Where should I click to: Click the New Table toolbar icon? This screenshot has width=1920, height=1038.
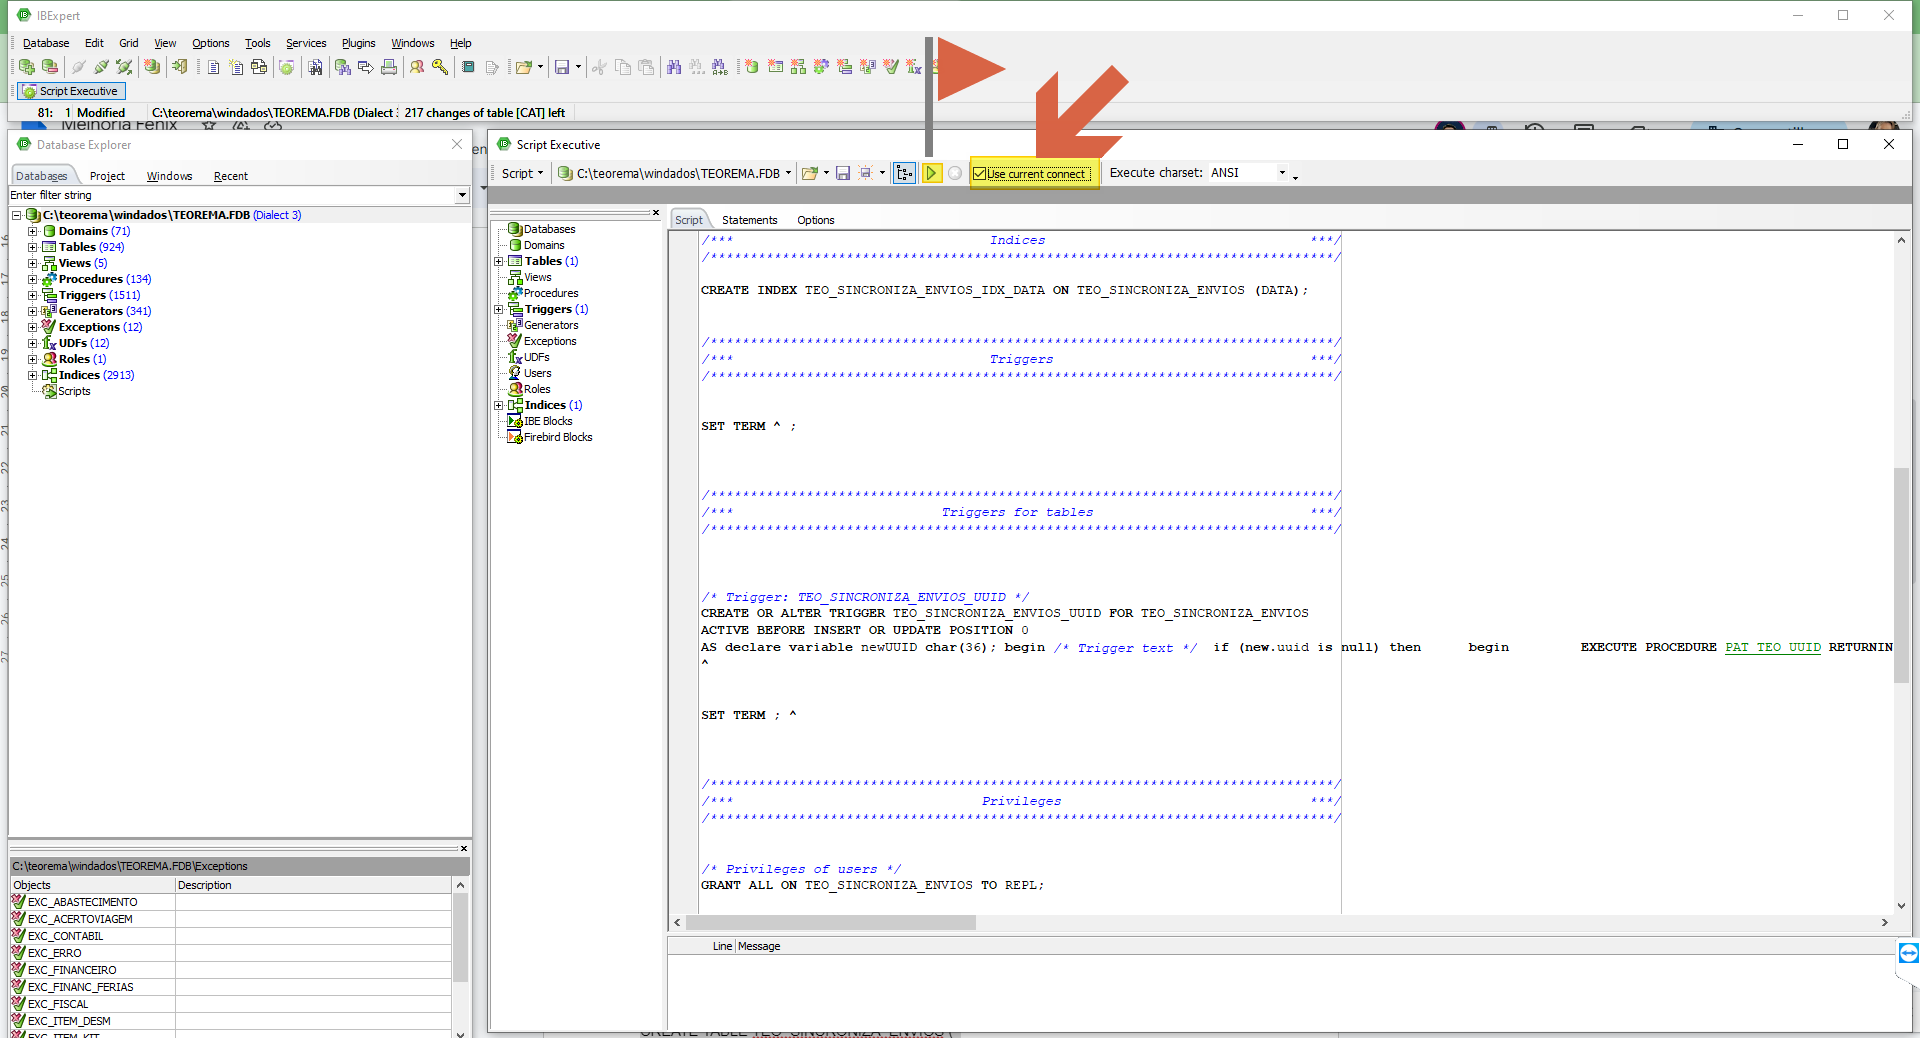point(775,67)
